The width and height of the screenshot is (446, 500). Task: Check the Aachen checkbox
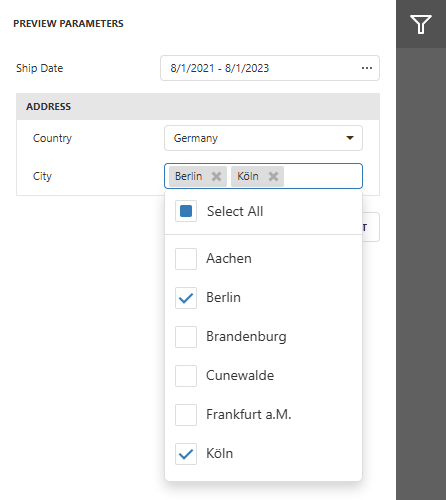click(x=186, y=259)
